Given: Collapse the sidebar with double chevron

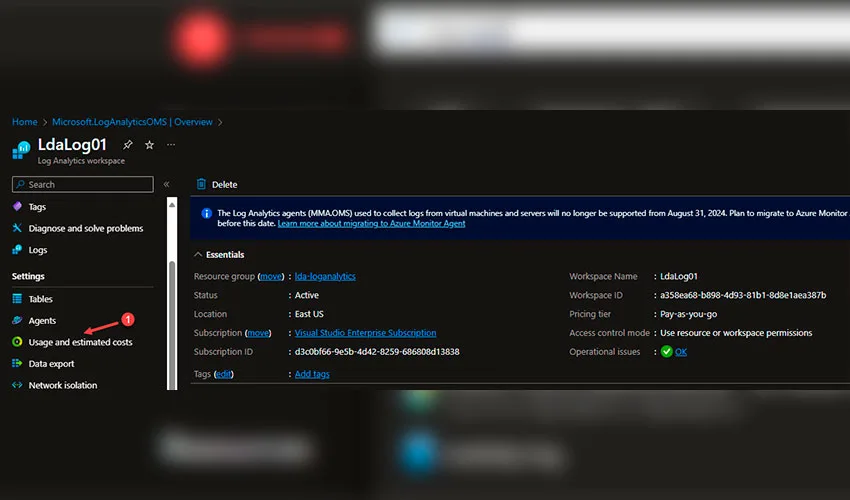Looking at the screenshot, I should pos(166,184).
